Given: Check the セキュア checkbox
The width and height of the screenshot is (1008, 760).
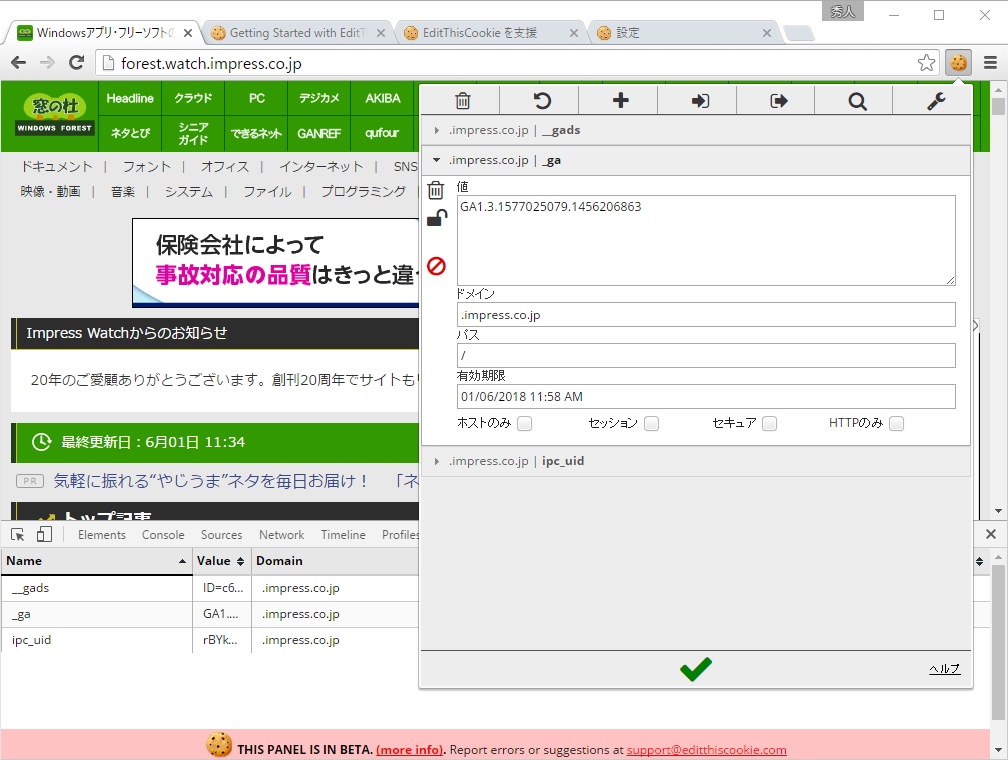Looking at the screenshot, I should click(x=770, y=423).
